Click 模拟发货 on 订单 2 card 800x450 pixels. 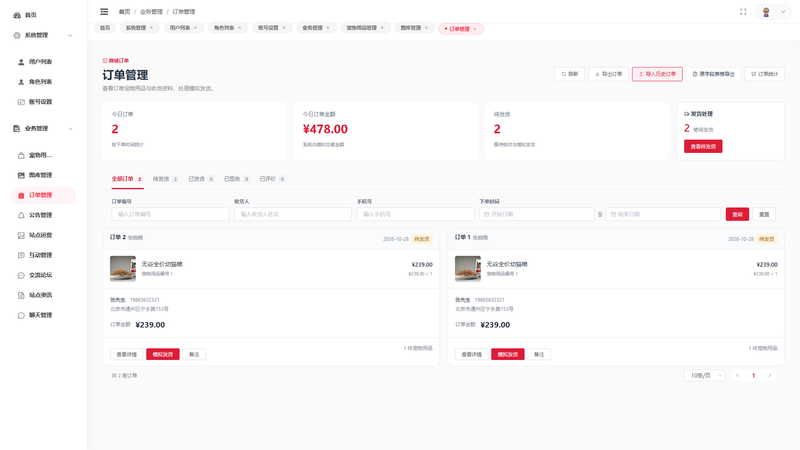tap(163, 355)
